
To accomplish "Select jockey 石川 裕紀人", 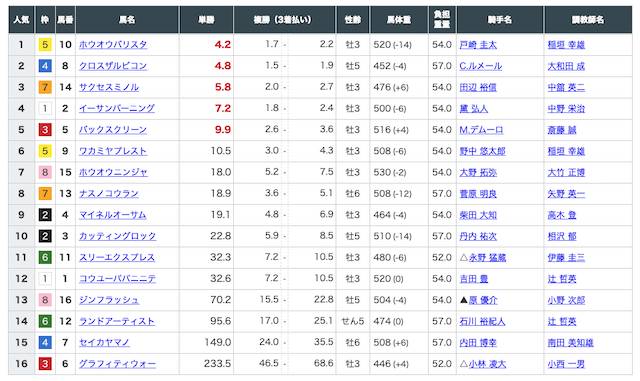I will (482, 321).
